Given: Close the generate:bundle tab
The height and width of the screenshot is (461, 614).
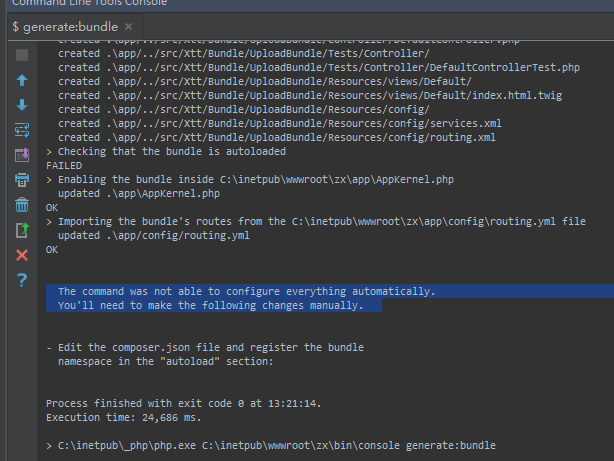Looking at the screenshot, I should [128, 27].
